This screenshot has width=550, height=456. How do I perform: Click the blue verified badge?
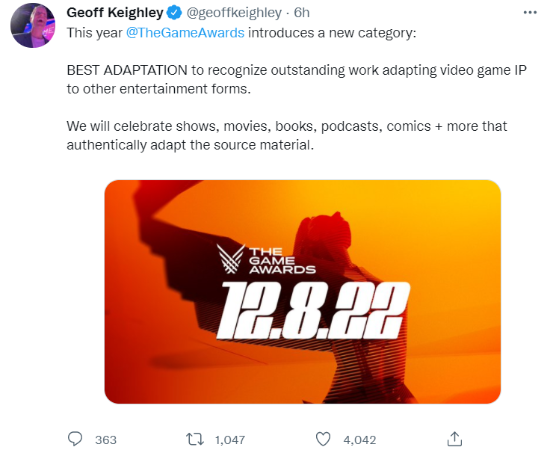[174, 13]
